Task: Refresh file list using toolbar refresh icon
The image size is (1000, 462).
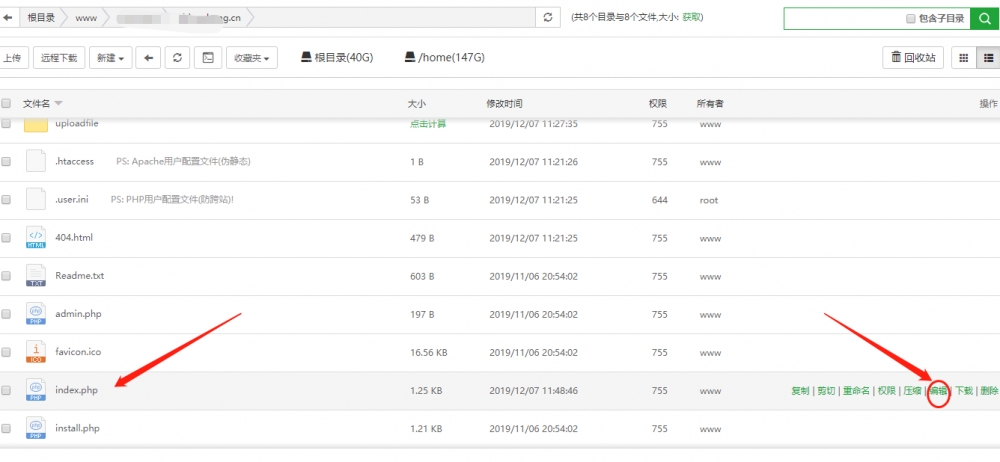Action: click(177, 58)
